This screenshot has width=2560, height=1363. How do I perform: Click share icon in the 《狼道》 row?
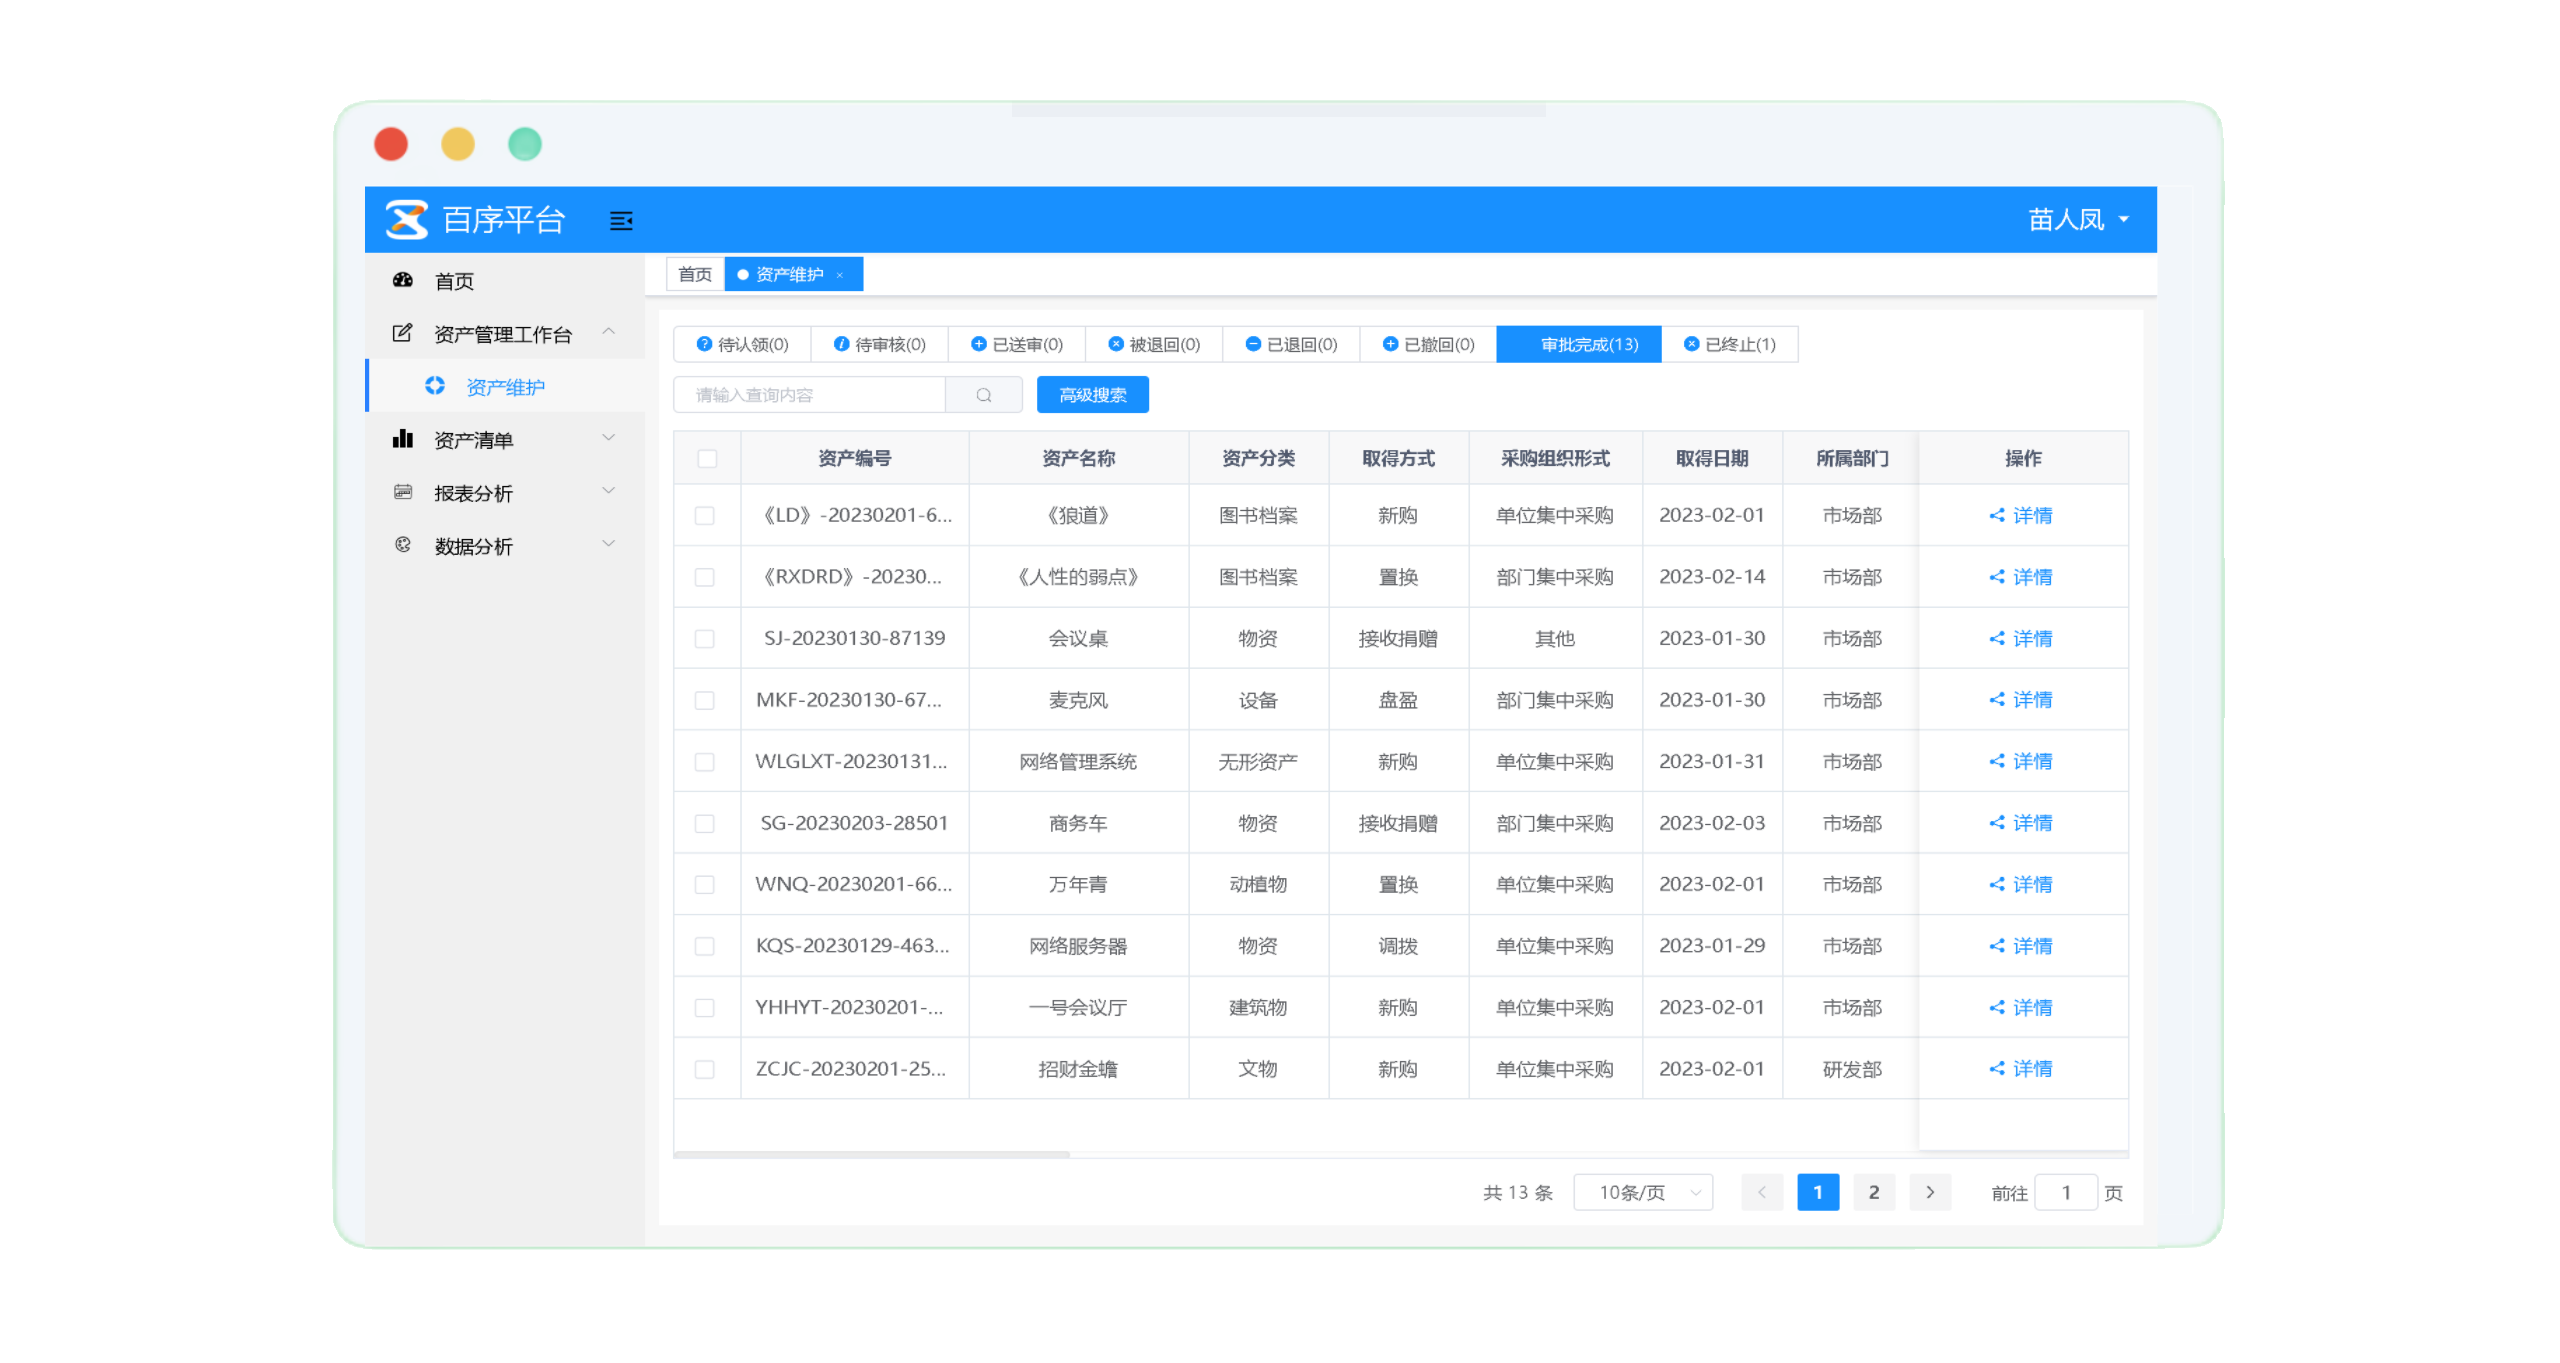1996,516
